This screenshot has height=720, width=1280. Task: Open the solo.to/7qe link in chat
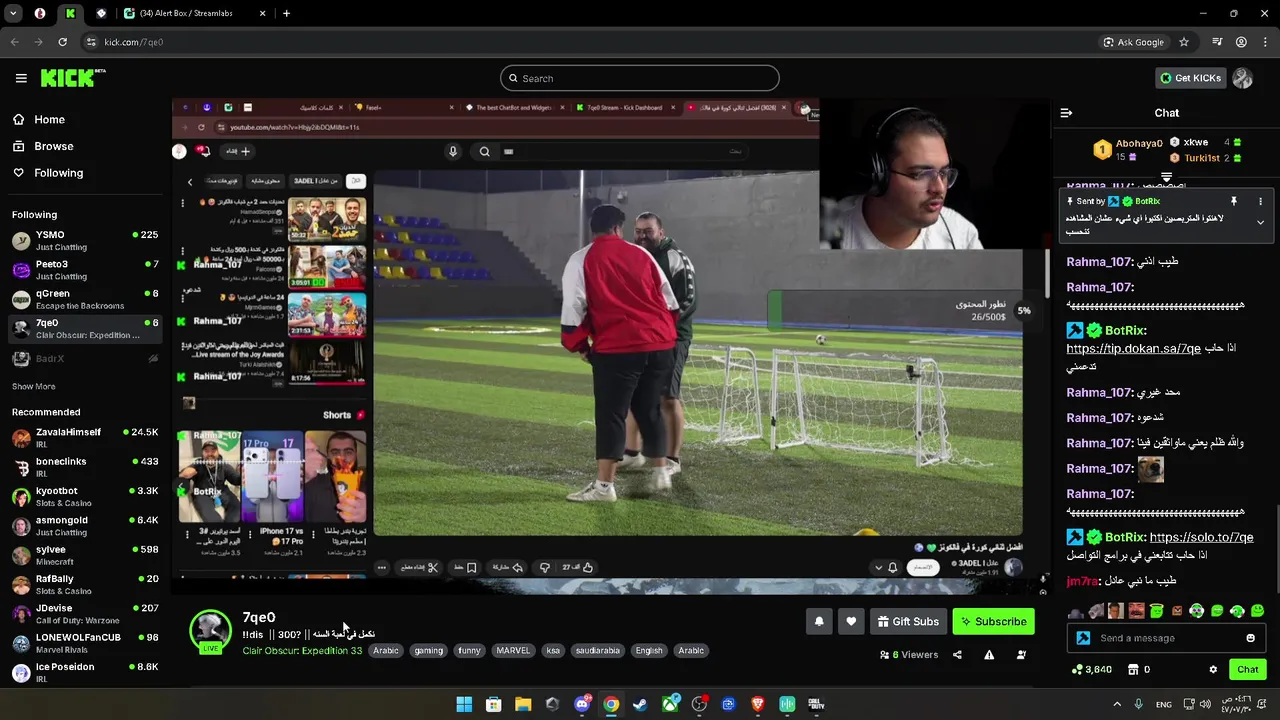pos(1201,537)
